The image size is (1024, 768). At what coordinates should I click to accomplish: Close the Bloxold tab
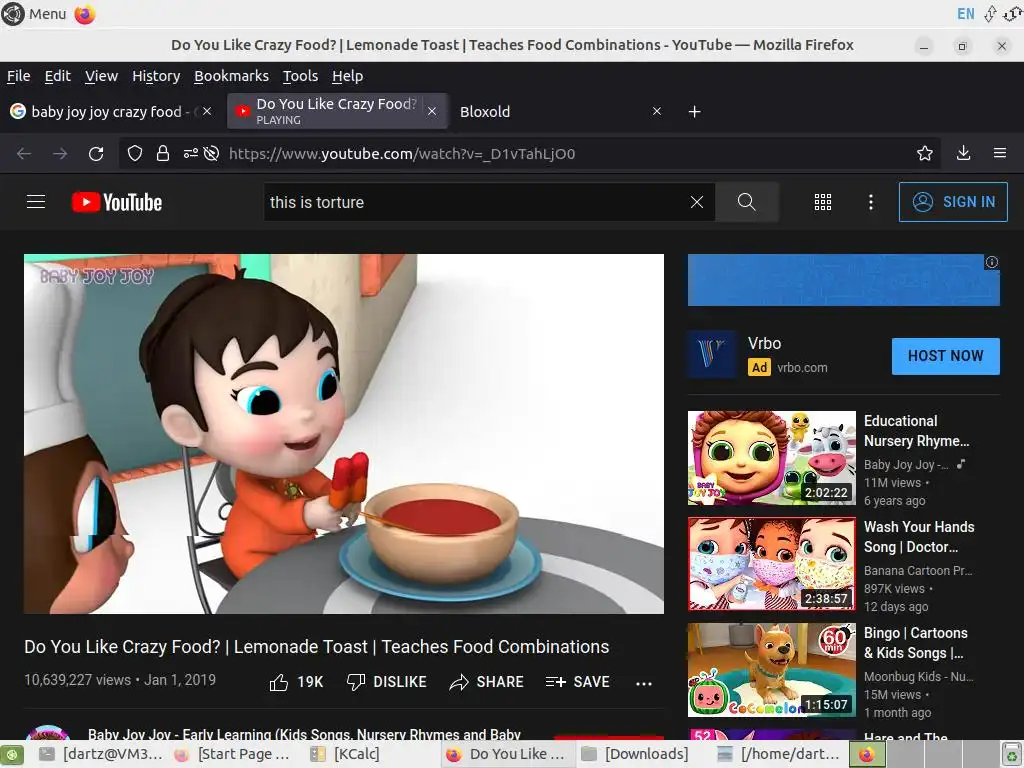(657, 112)
